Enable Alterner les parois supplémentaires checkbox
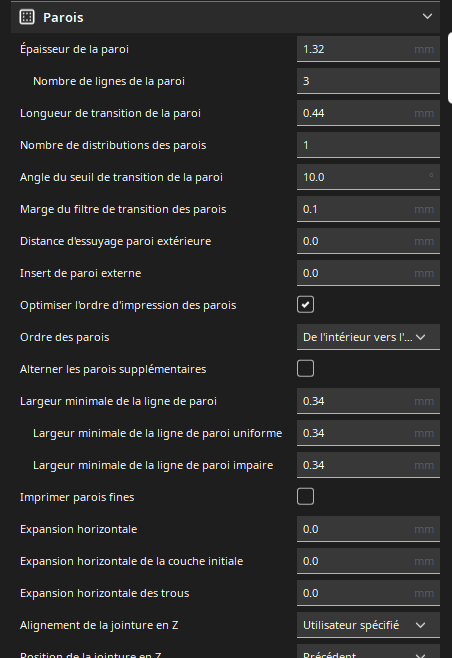The height and width of the screenshot is (658, 452). [x=305, y=368]
